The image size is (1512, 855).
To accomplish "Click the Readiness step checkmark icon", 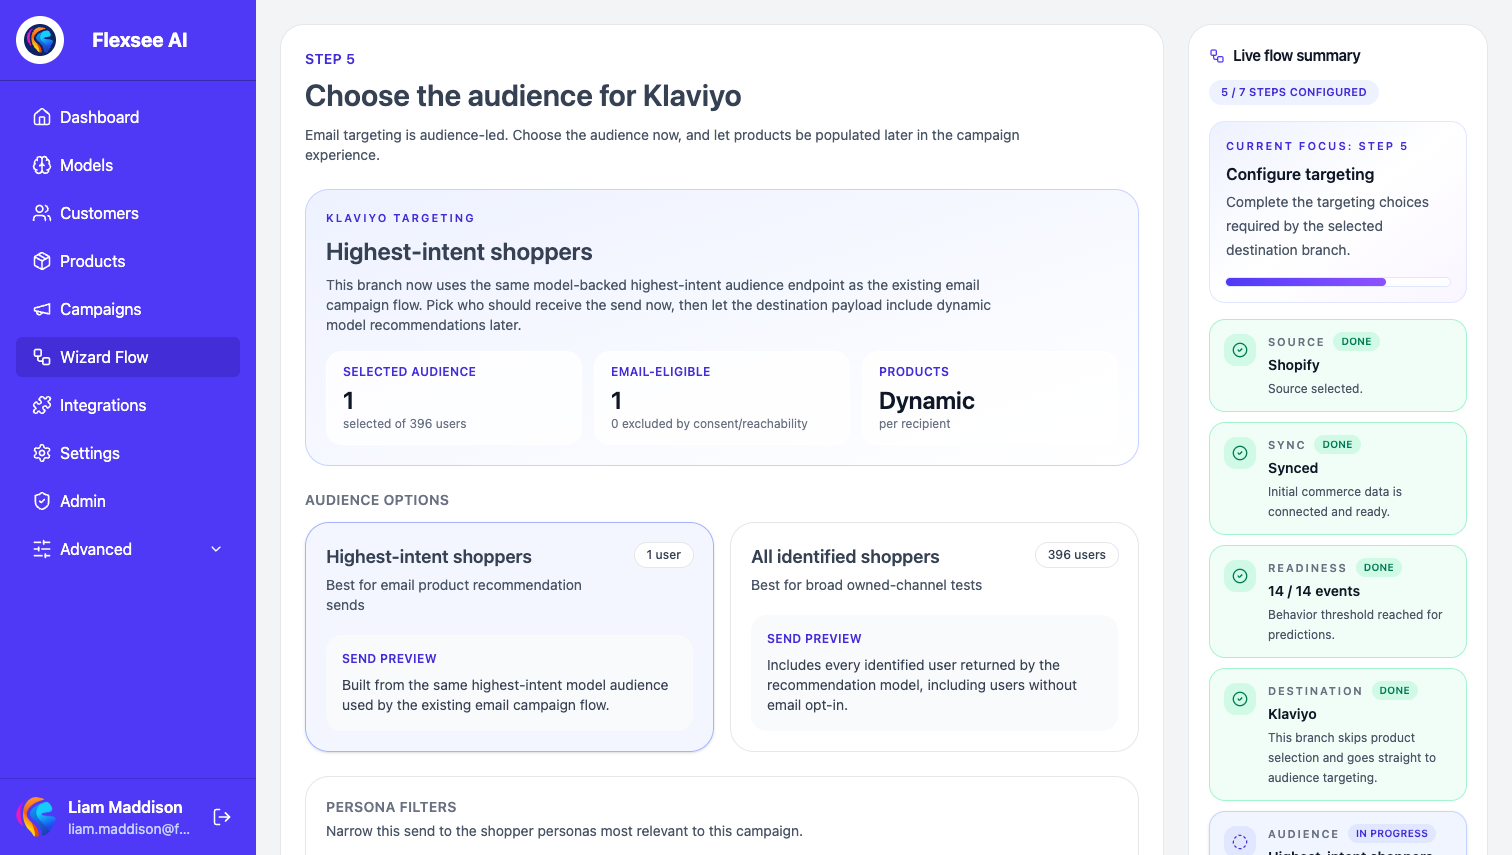I will pyautogui.click(x=1240, y=576).
